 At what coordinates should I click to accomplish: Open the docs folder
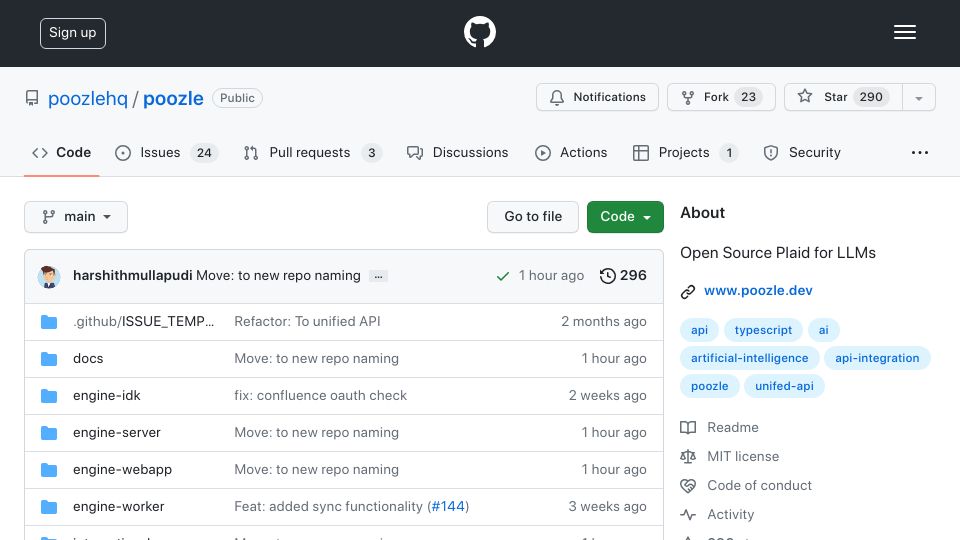(88, 359)
